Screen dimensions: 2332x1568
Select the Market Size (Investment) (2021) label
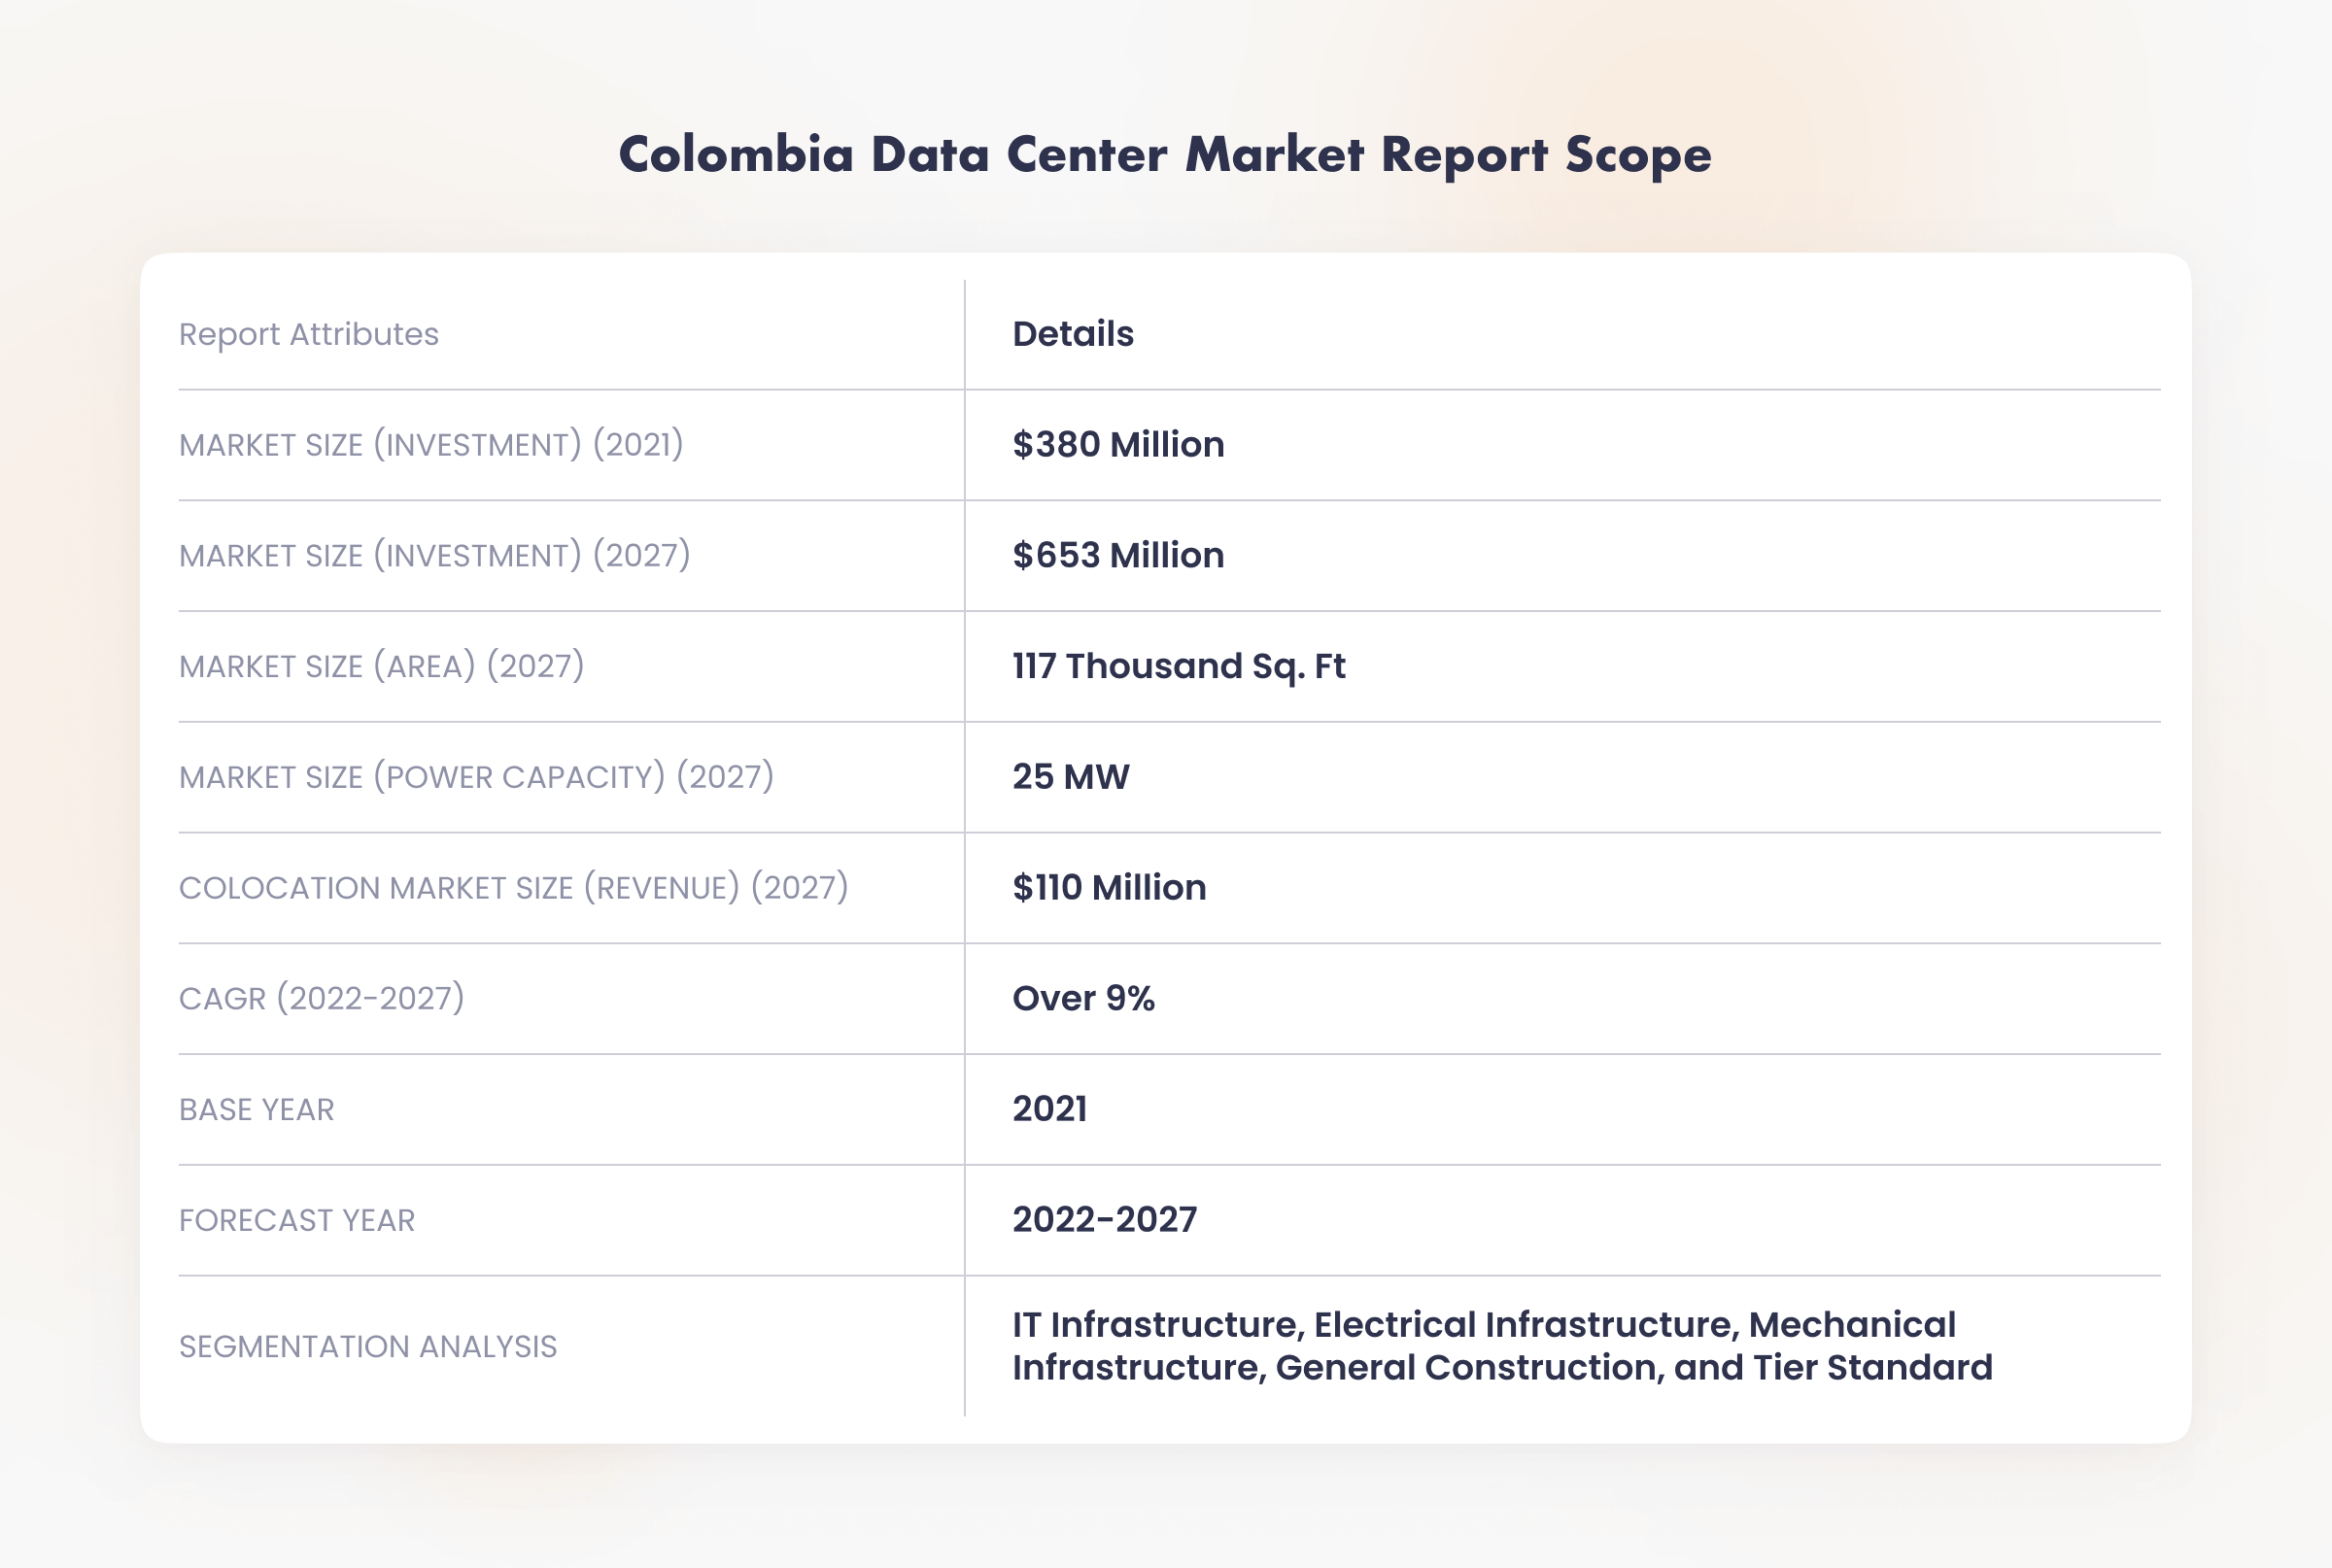pos(431,445)
